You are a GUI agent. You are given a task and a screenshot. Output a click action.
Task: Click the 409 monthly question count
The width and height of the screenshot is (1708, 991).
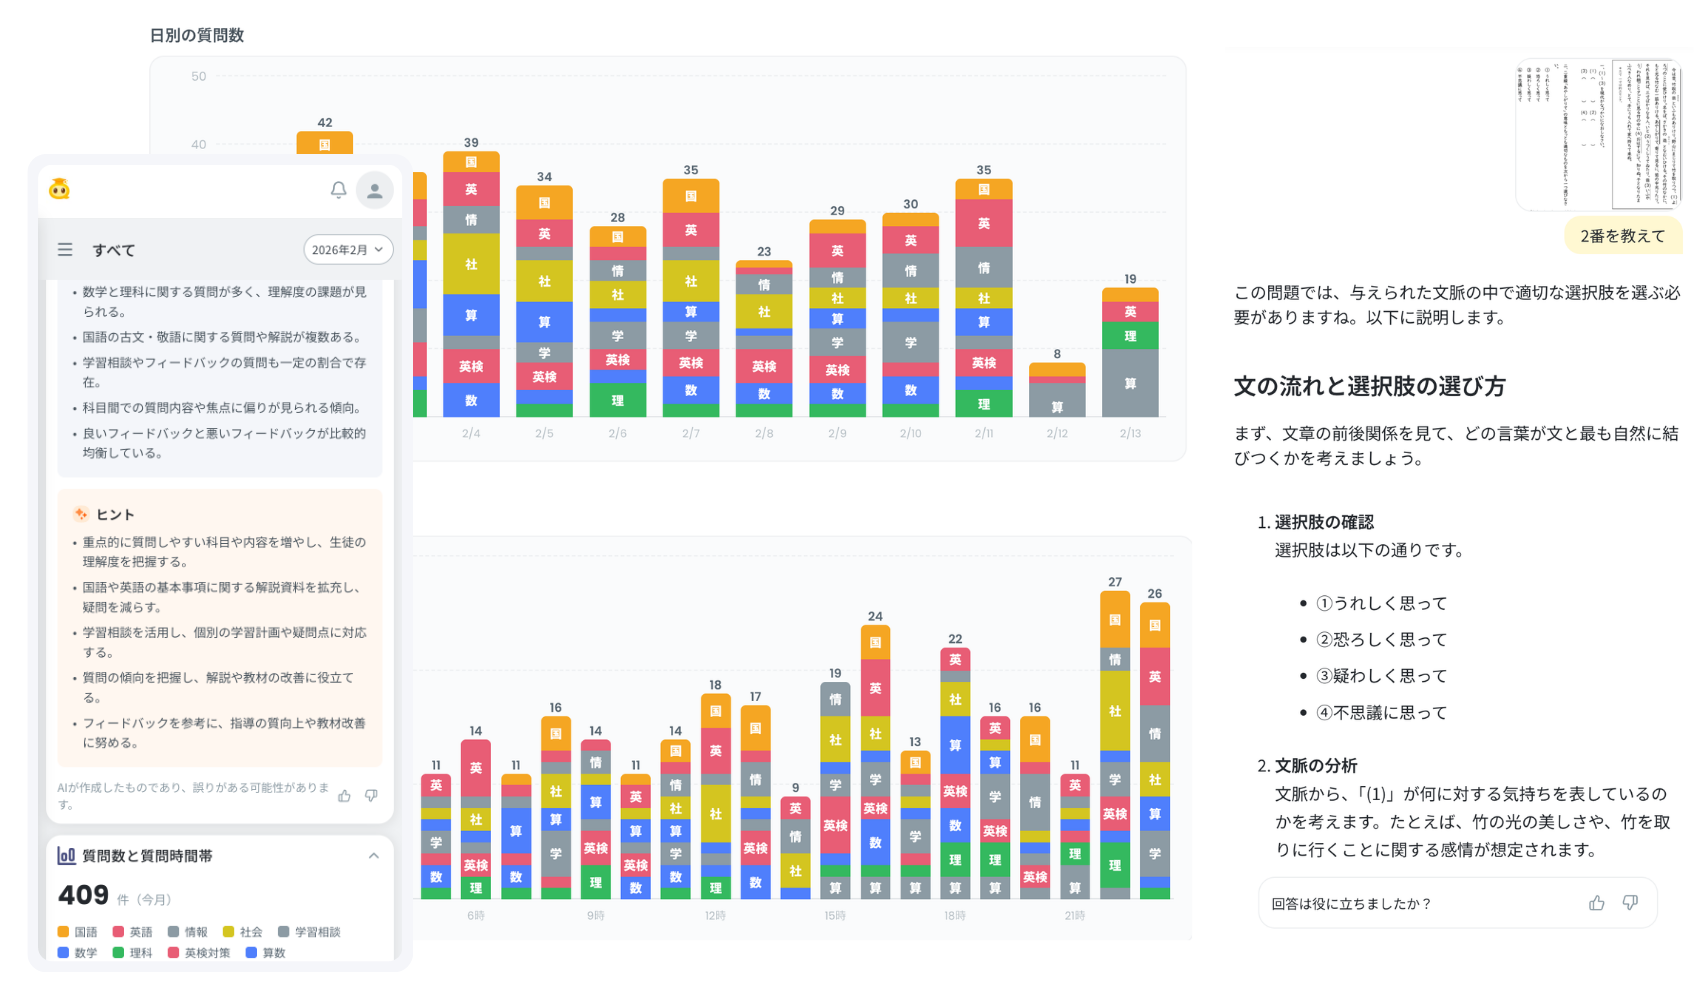click(85, 895)
